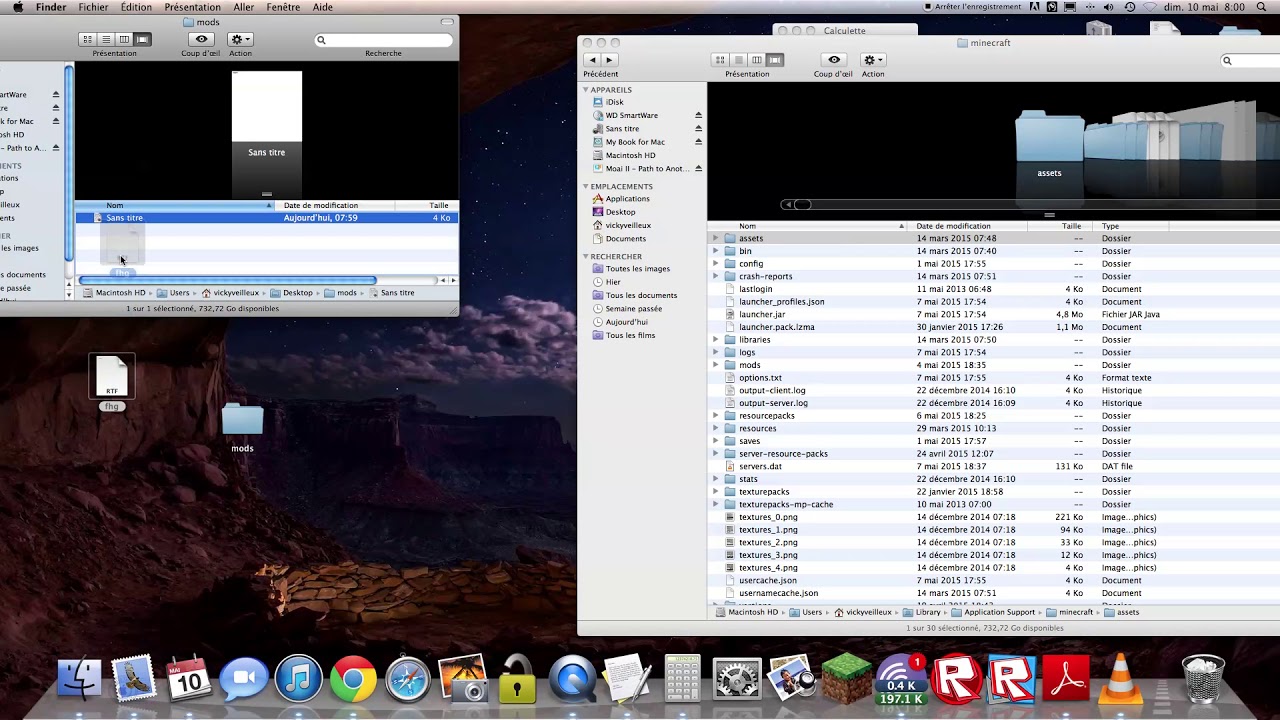Launch iTunes from the Dock
1280x720 pixels.
298,680
